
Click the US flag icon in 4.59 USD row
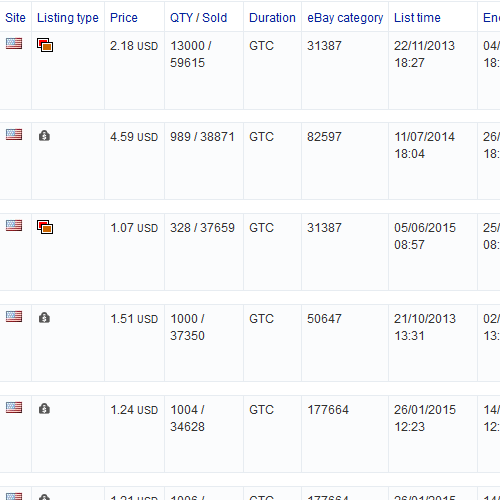click(x=14, y=135)
